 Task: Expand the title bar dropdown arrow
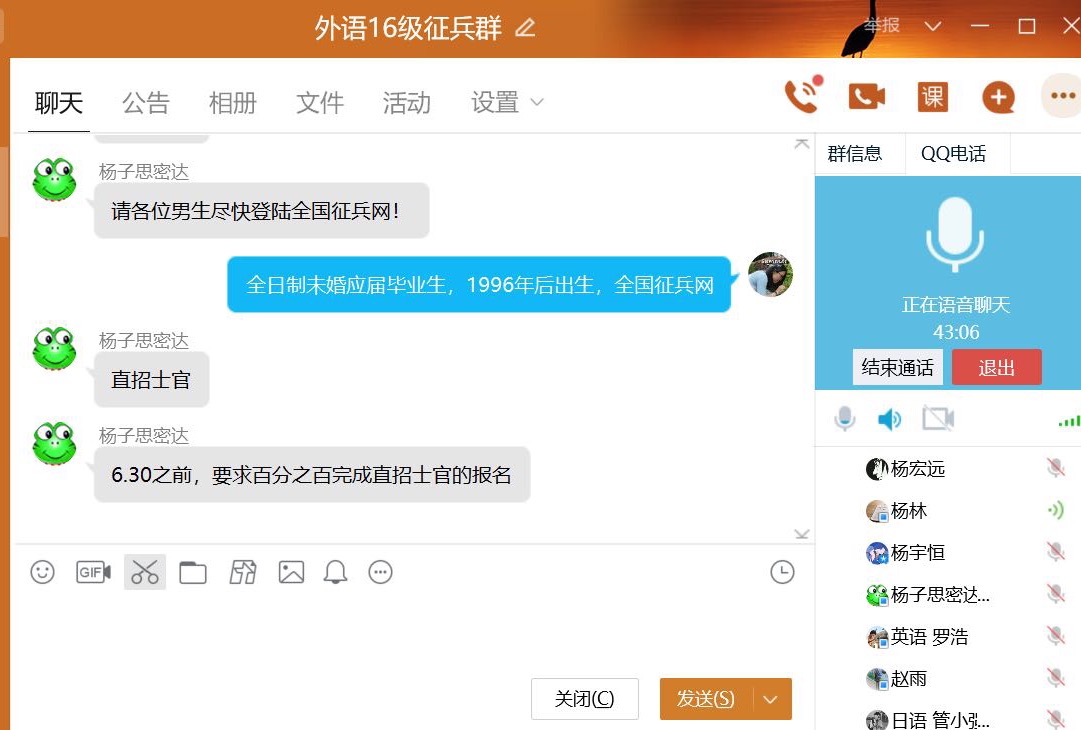(932, 26)
